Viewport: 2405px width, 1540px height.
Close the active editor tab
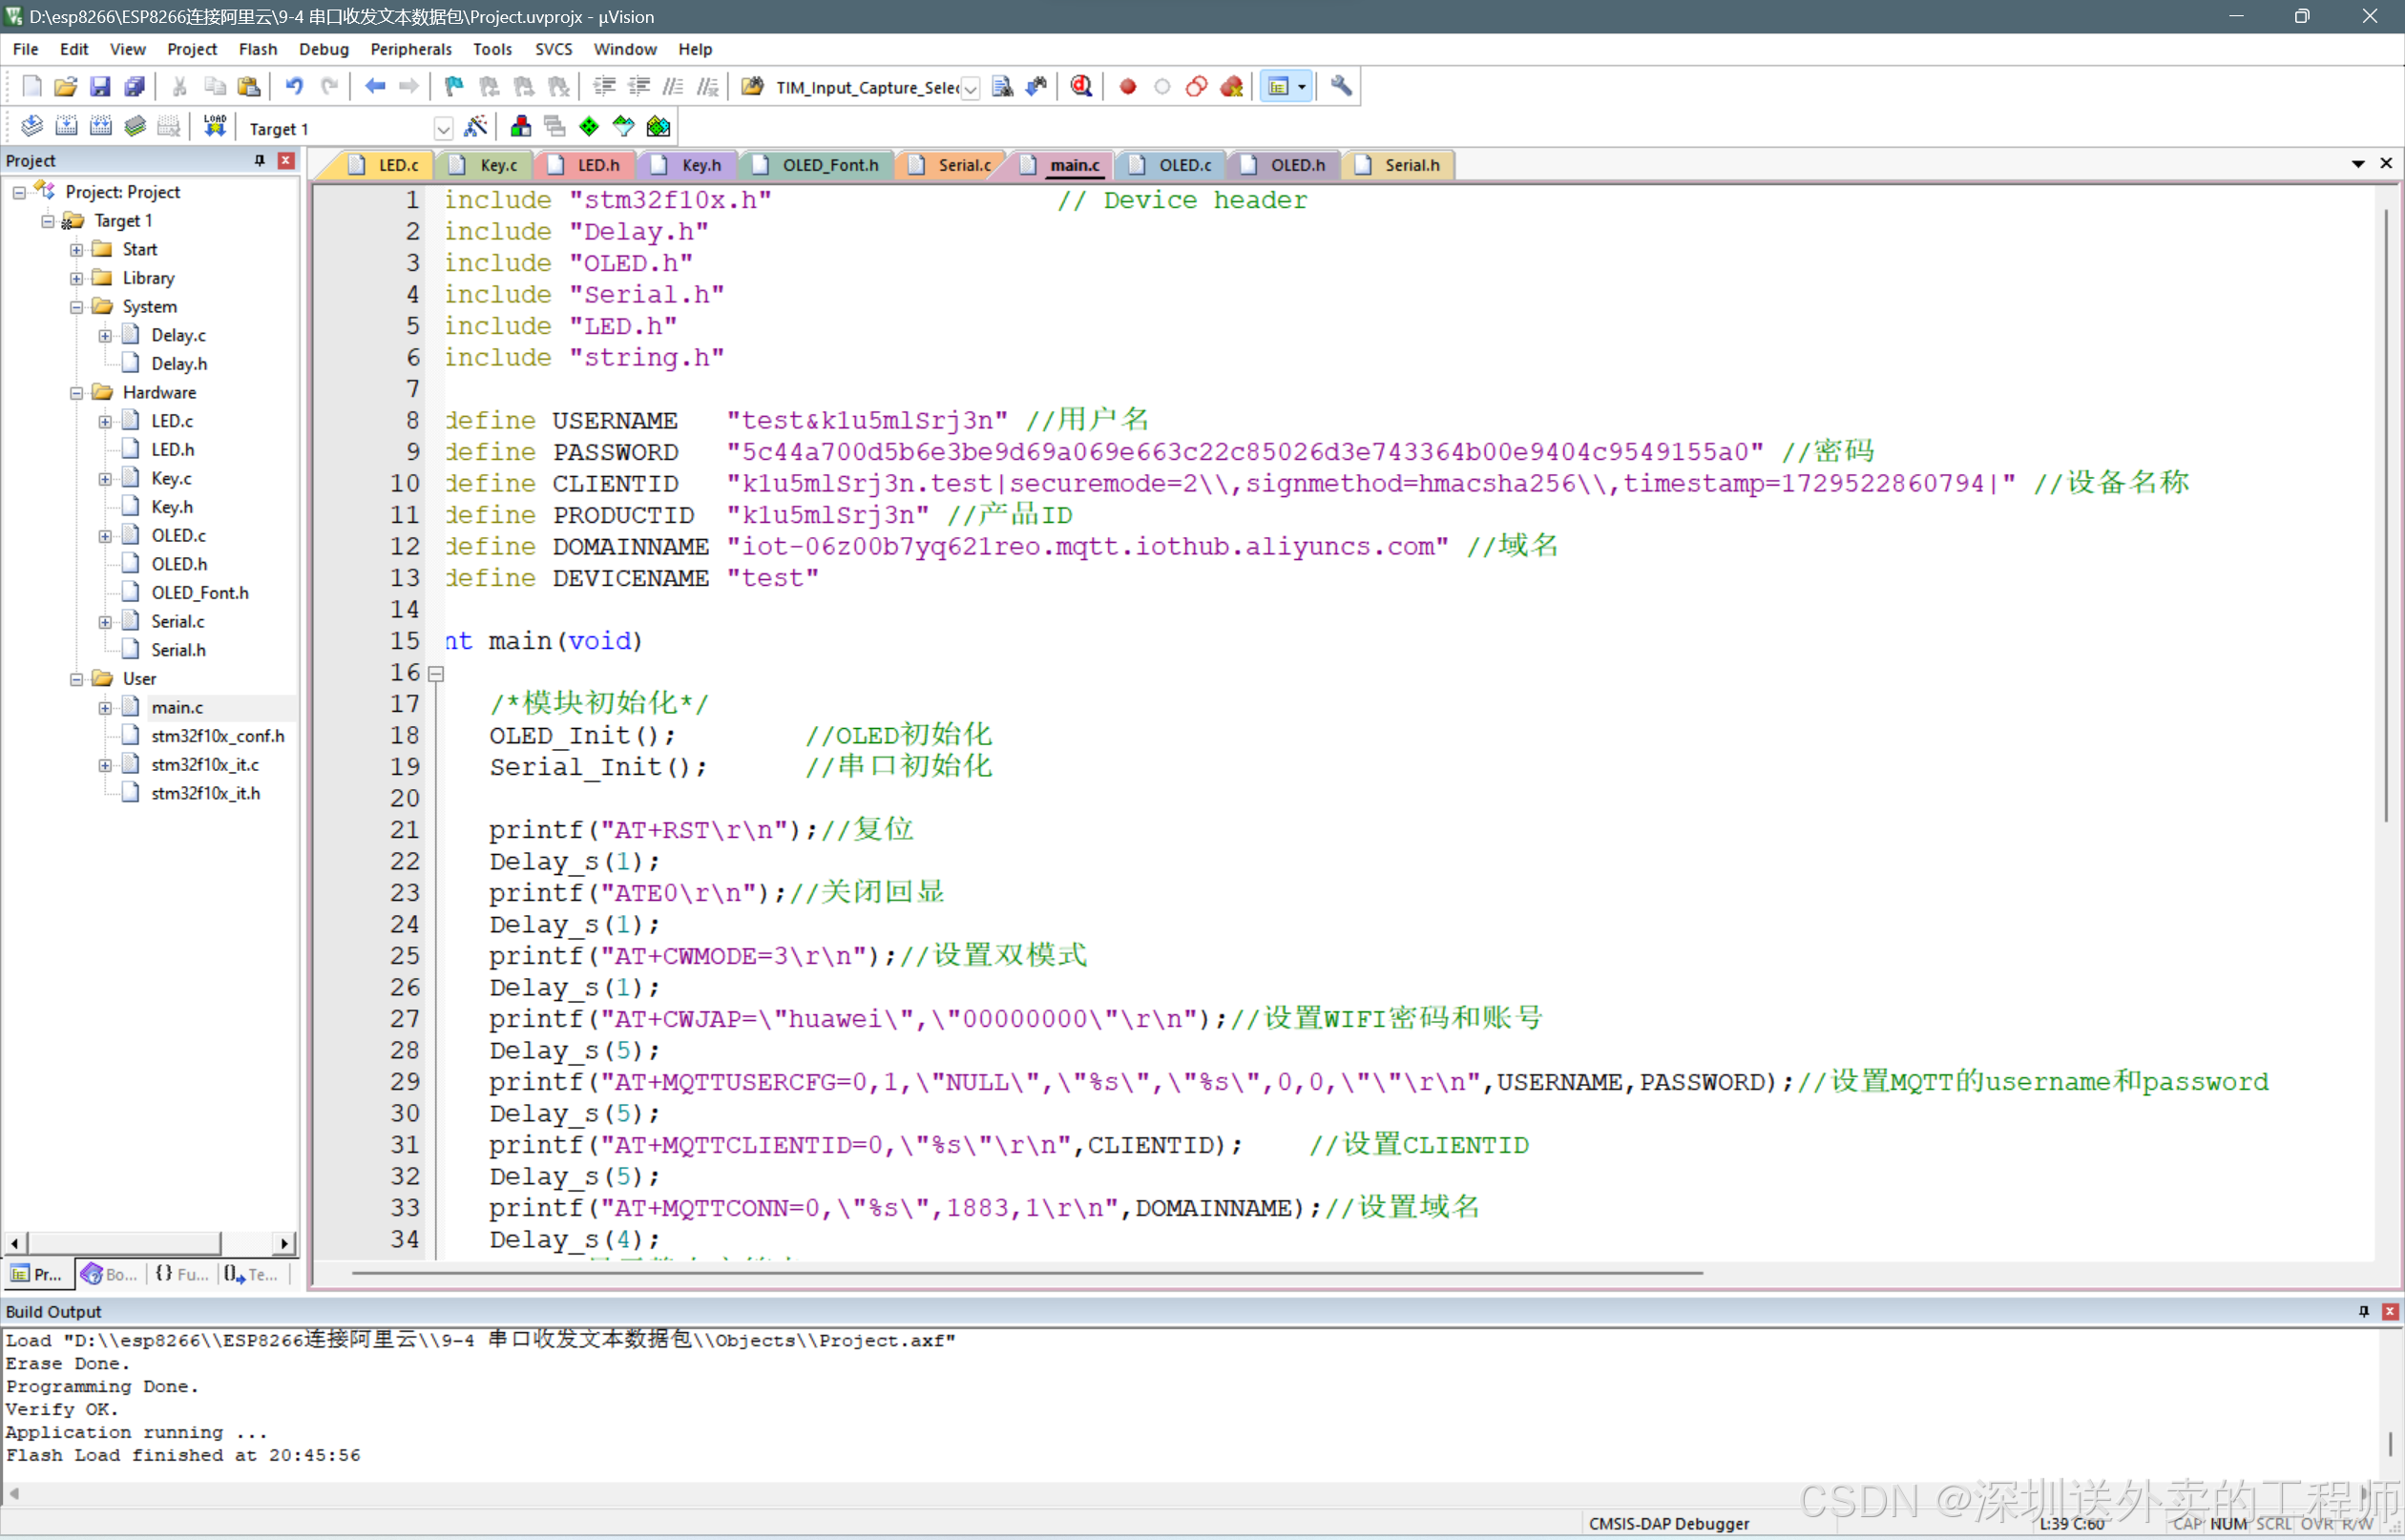[x=2386, y=163]
